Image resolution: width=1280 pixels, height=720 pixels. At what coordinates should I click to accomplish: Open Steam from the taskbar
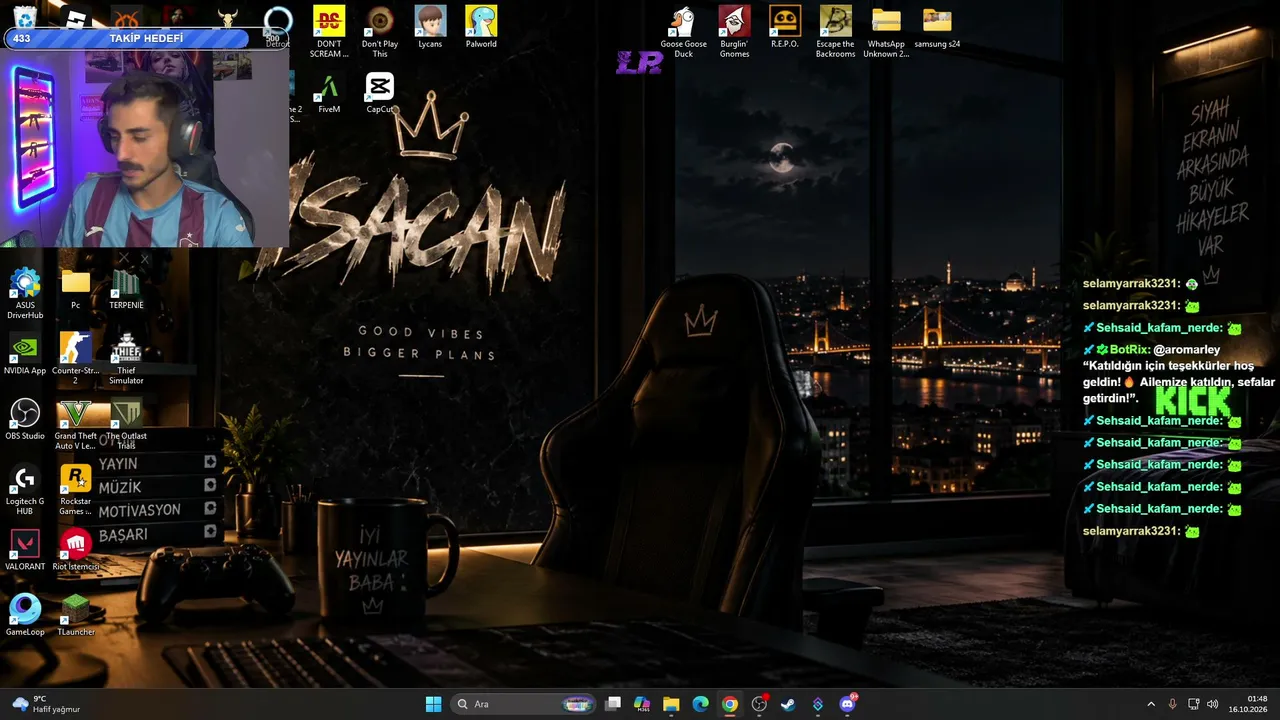tap(789, 704)
